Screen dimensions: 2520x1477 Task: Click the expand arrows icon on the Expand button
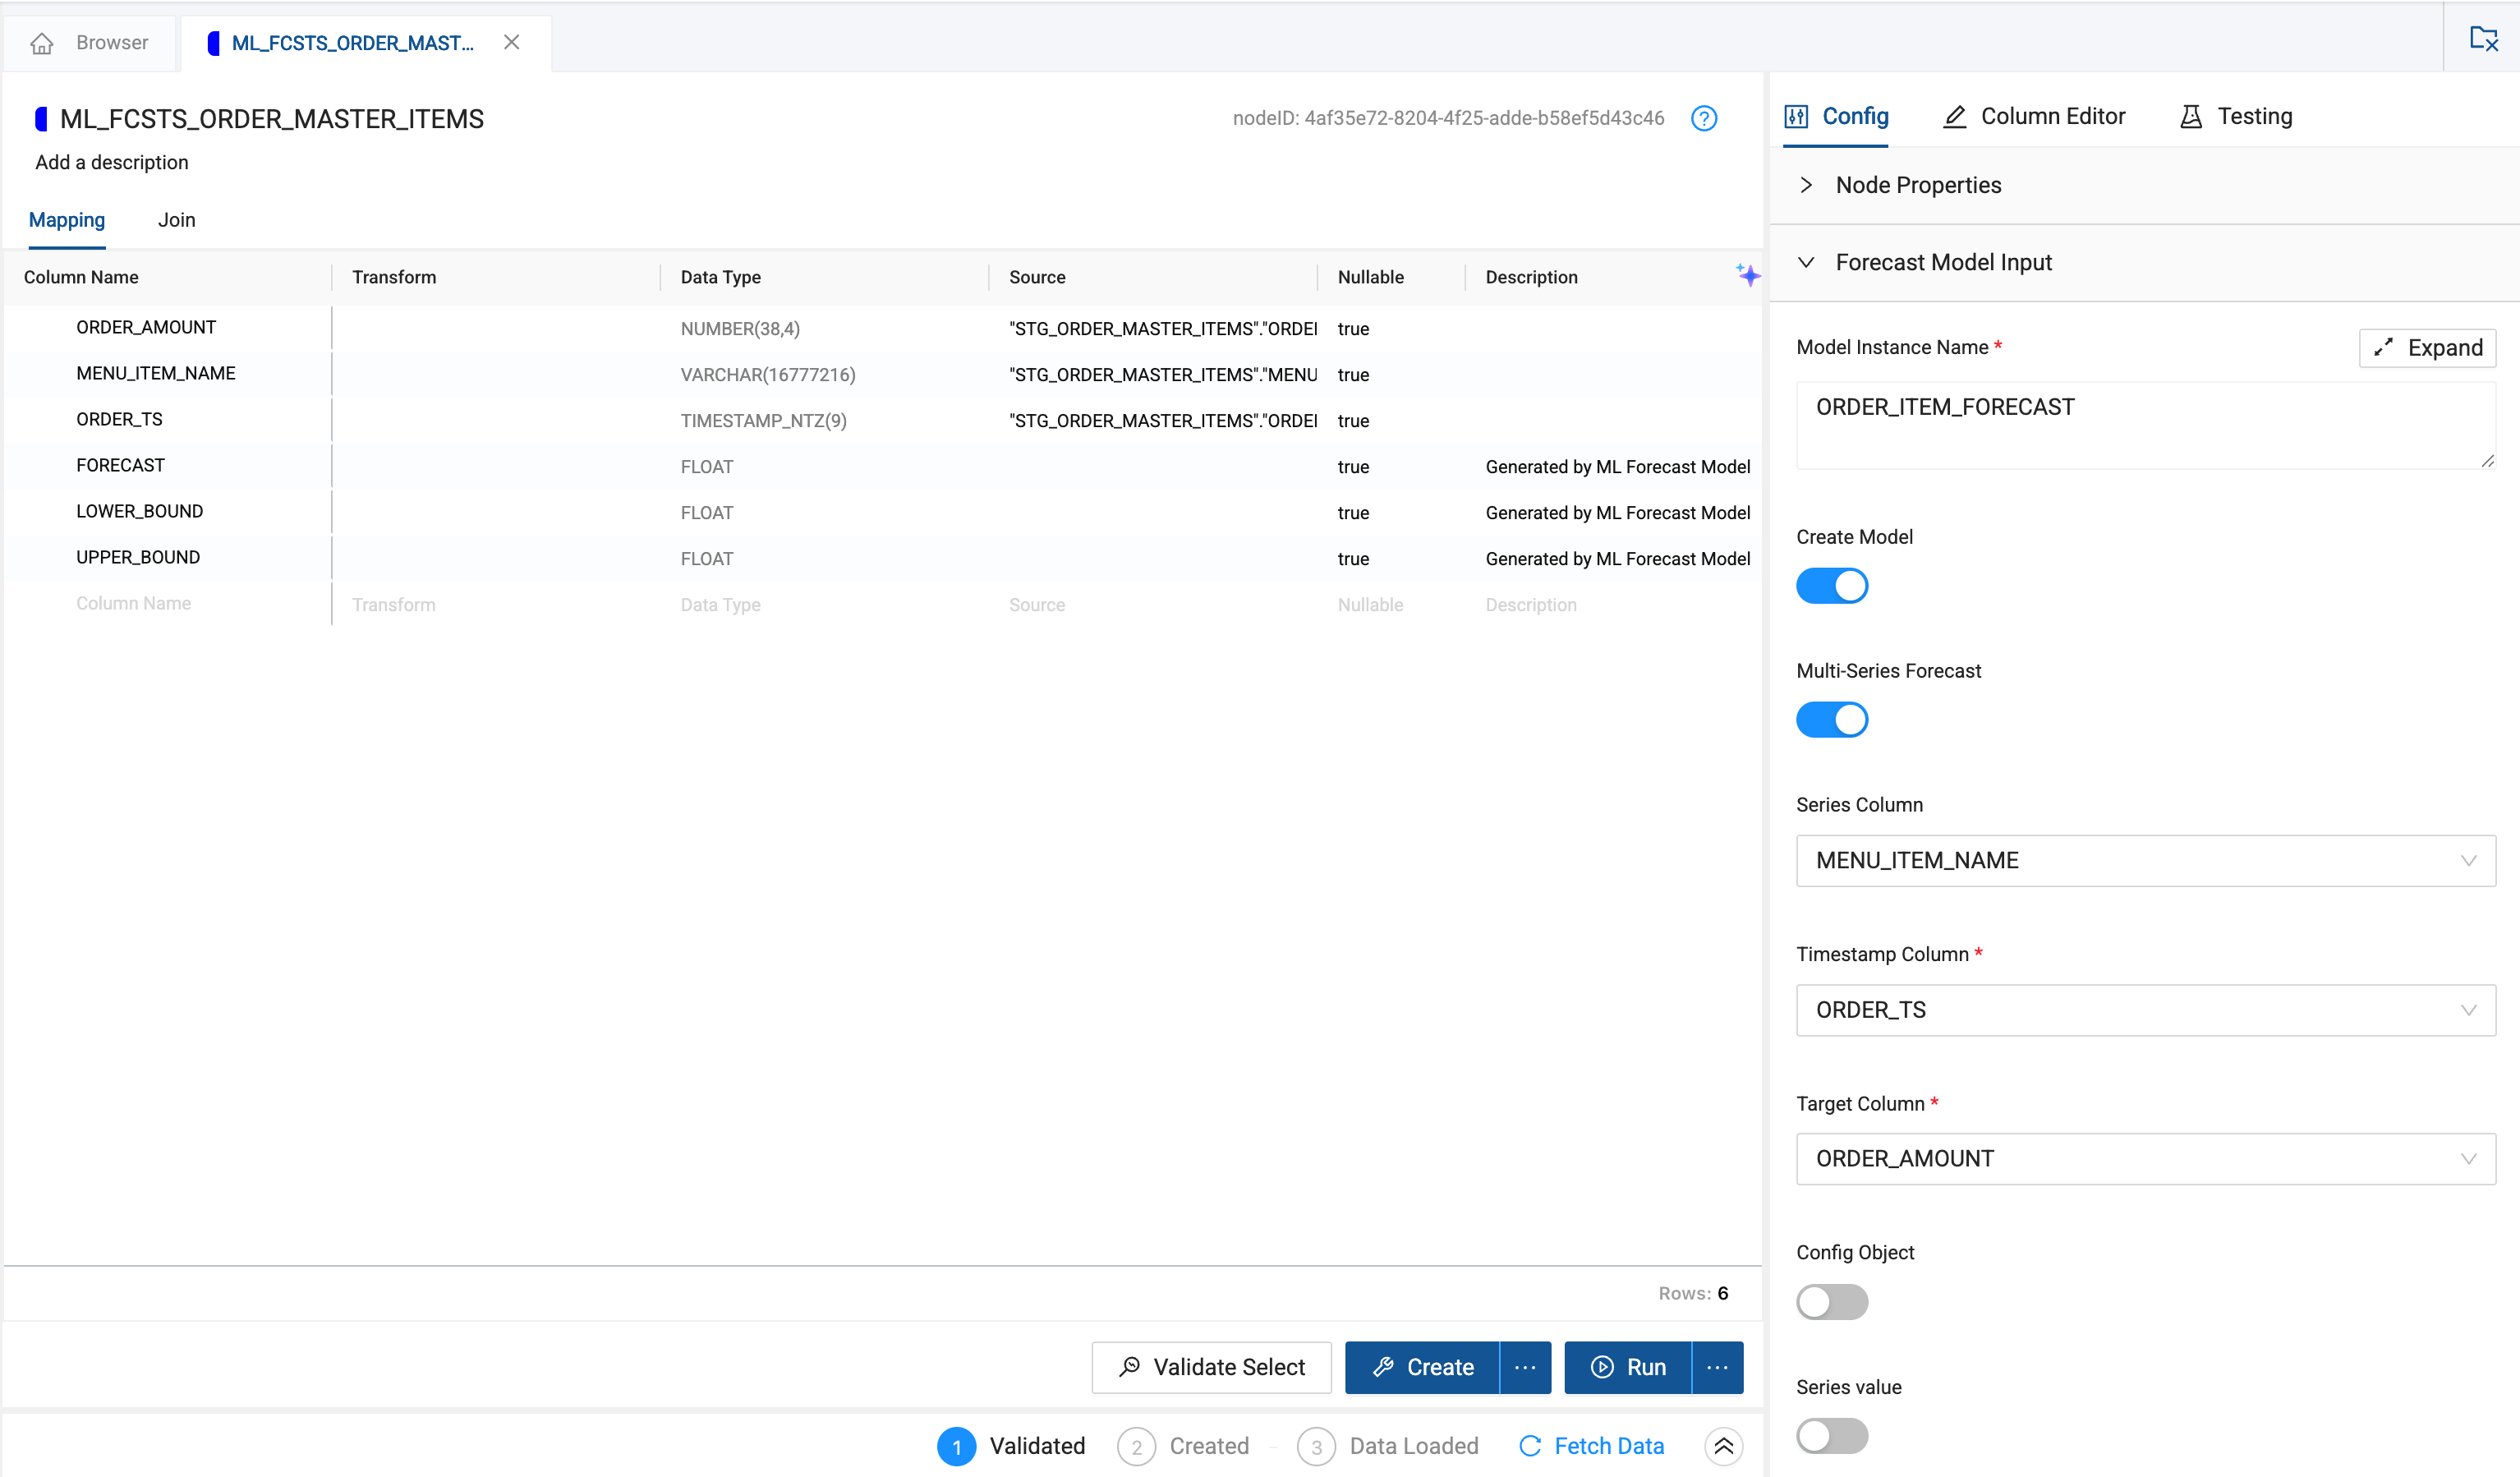coord(2384,347)
